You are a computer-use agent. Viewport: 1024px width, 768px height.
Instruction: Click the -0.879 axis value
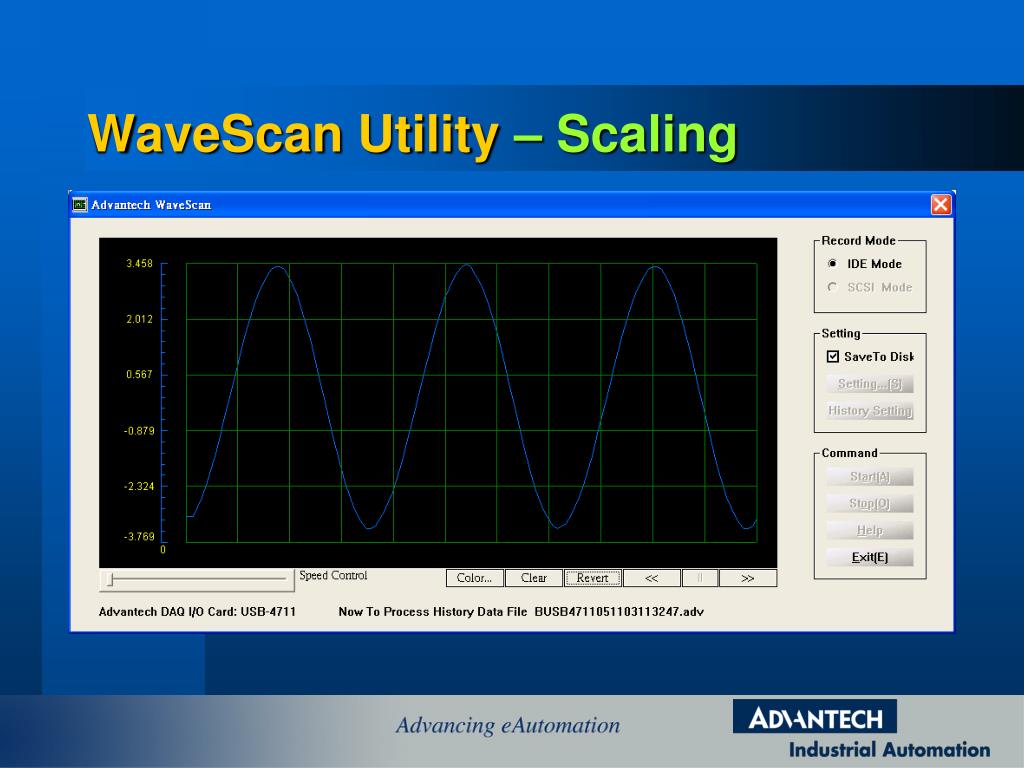139,430
